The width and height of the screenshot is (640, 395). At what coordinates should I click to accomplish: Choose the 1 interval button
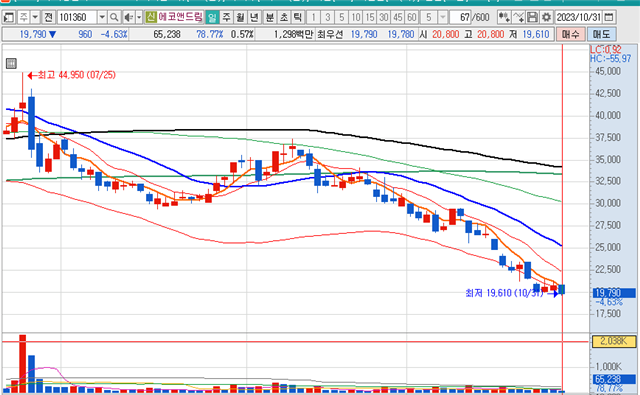[313, 17]
